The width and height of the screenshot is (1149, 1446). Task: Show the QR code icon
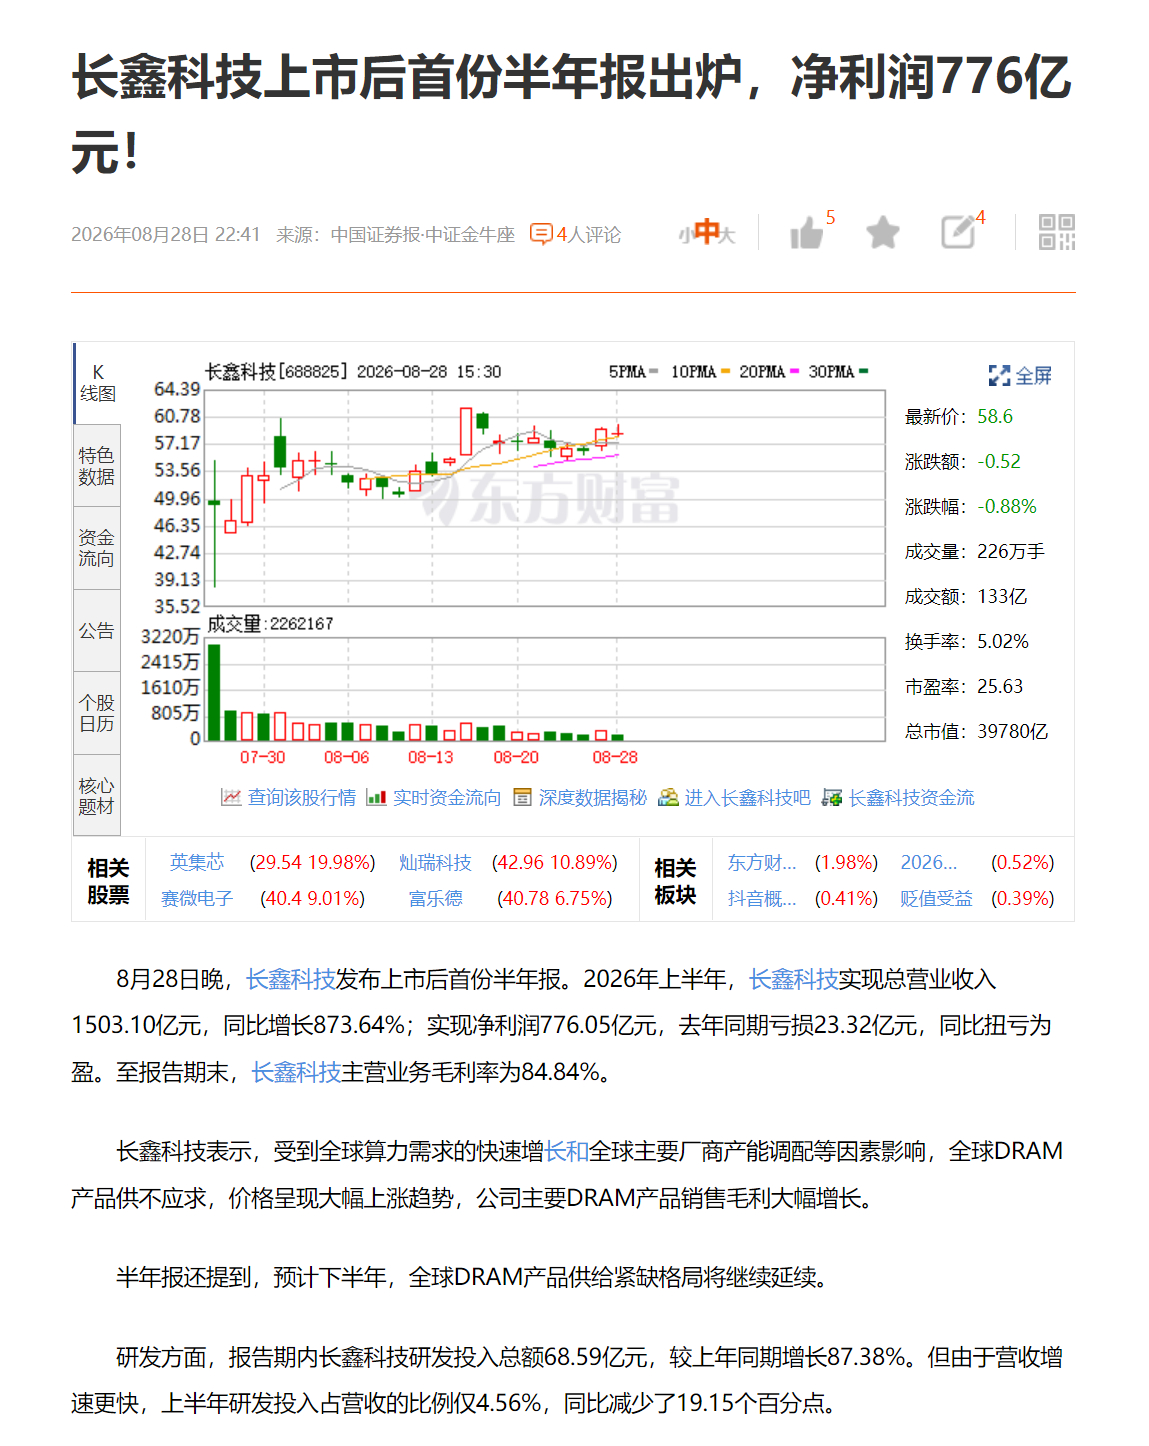click(x=1057, y=232)
